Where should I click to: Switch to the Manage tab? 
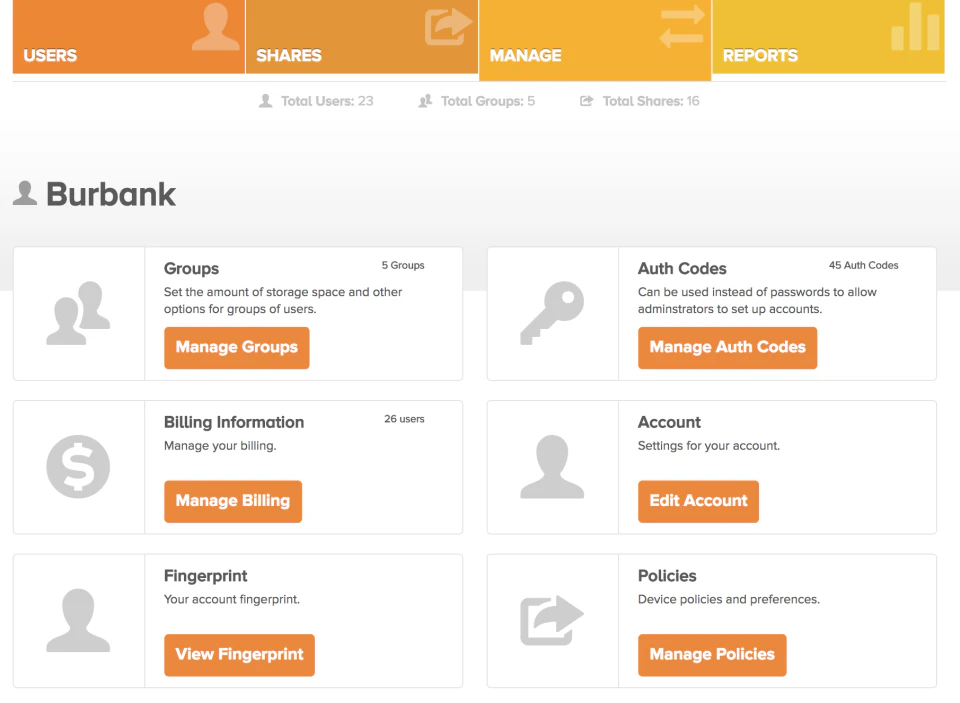click(x=525, y=56)
